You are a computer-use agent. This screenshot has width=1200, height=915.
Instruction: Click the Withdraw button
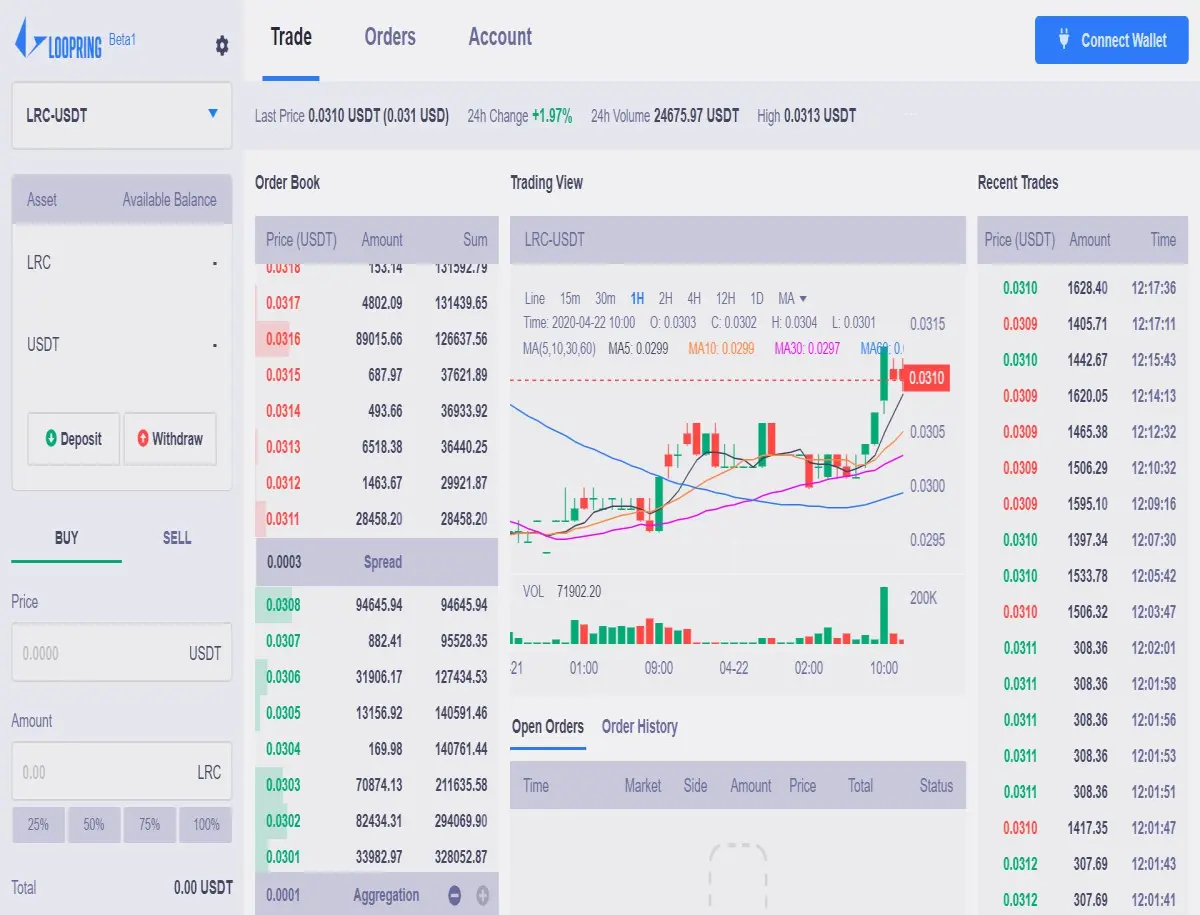(170, 439)
